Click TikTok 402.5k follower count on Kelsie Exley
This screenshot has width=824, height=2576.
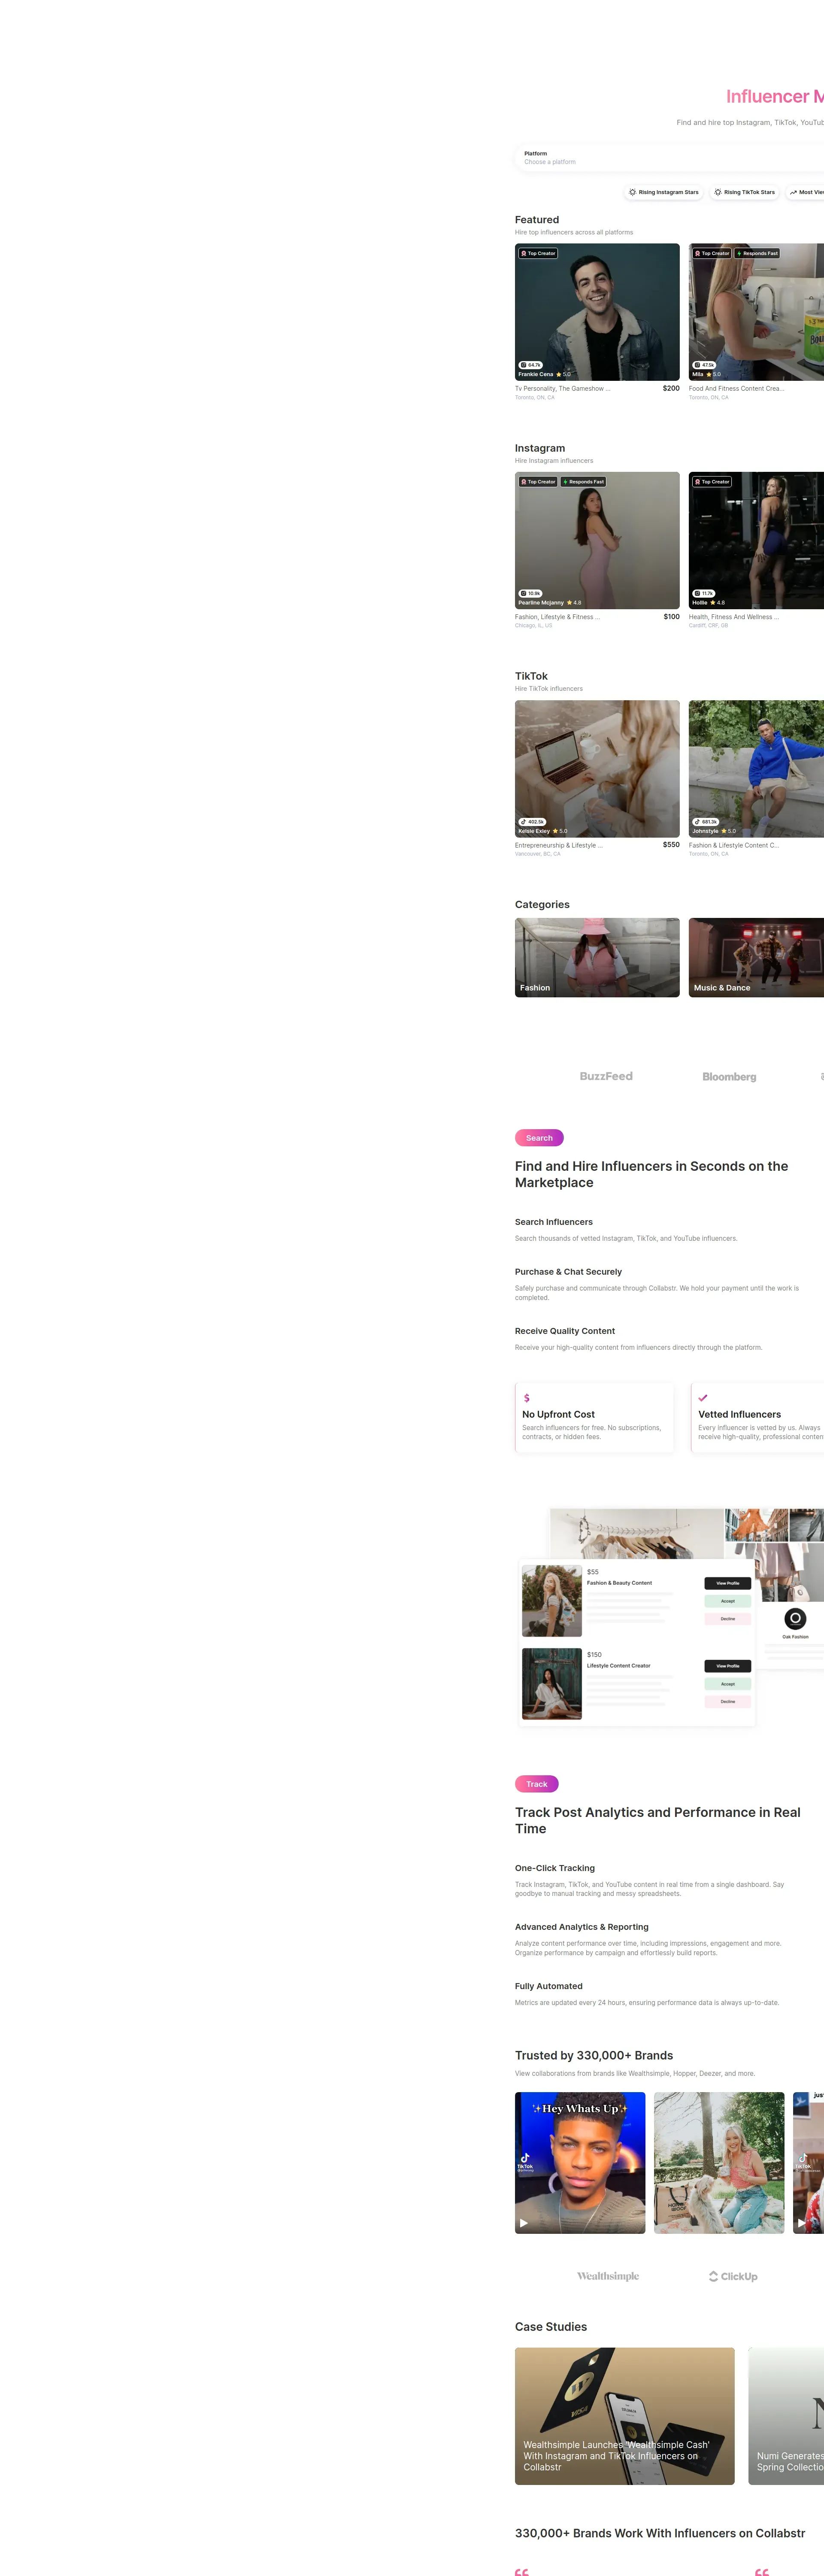(532, 822)
